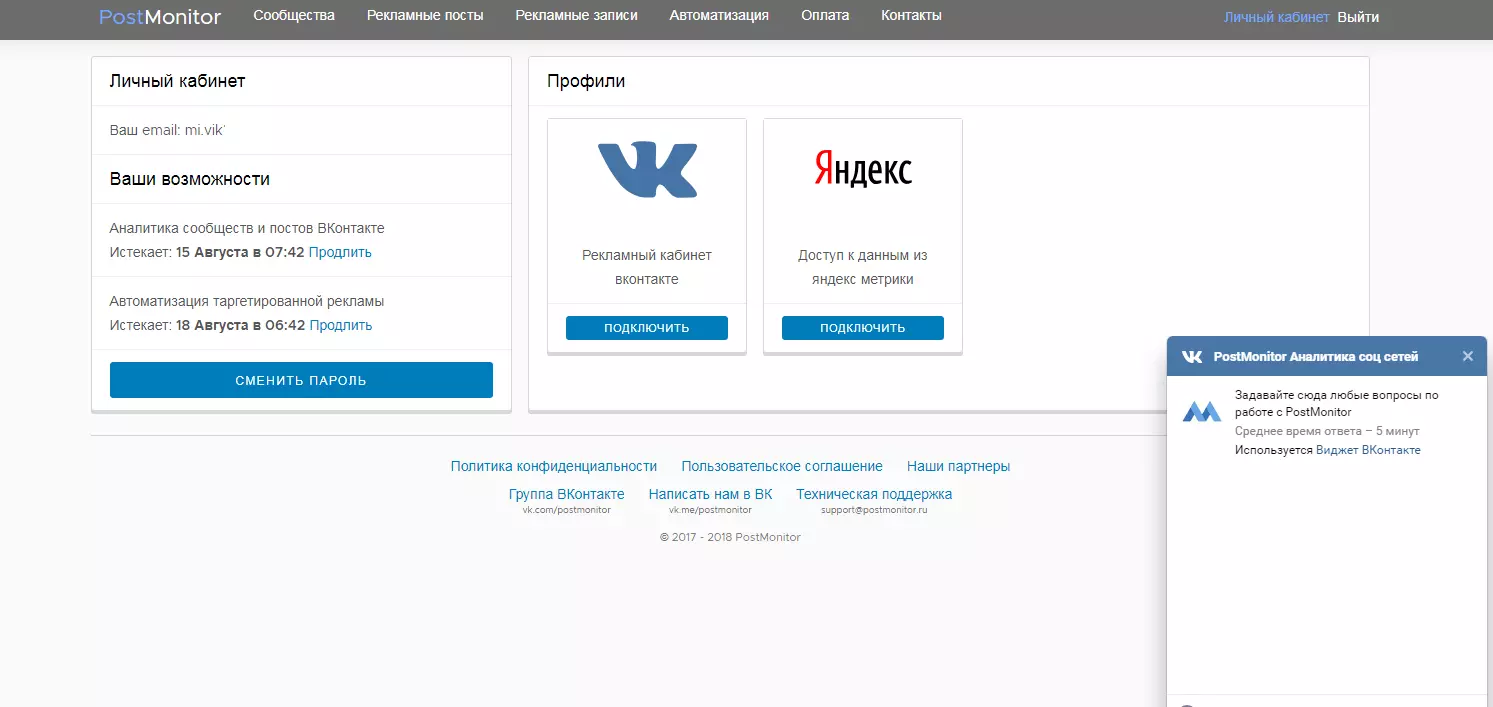Click the vk.com/postmonitor text
The height and width of the screenshot is (707, 1493).
pyautogui.click(x=566, y=510)
